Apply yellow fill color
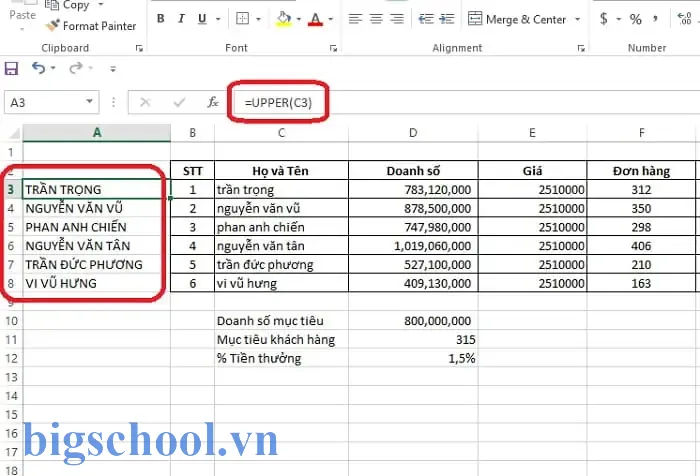 (x=283, y=19)
